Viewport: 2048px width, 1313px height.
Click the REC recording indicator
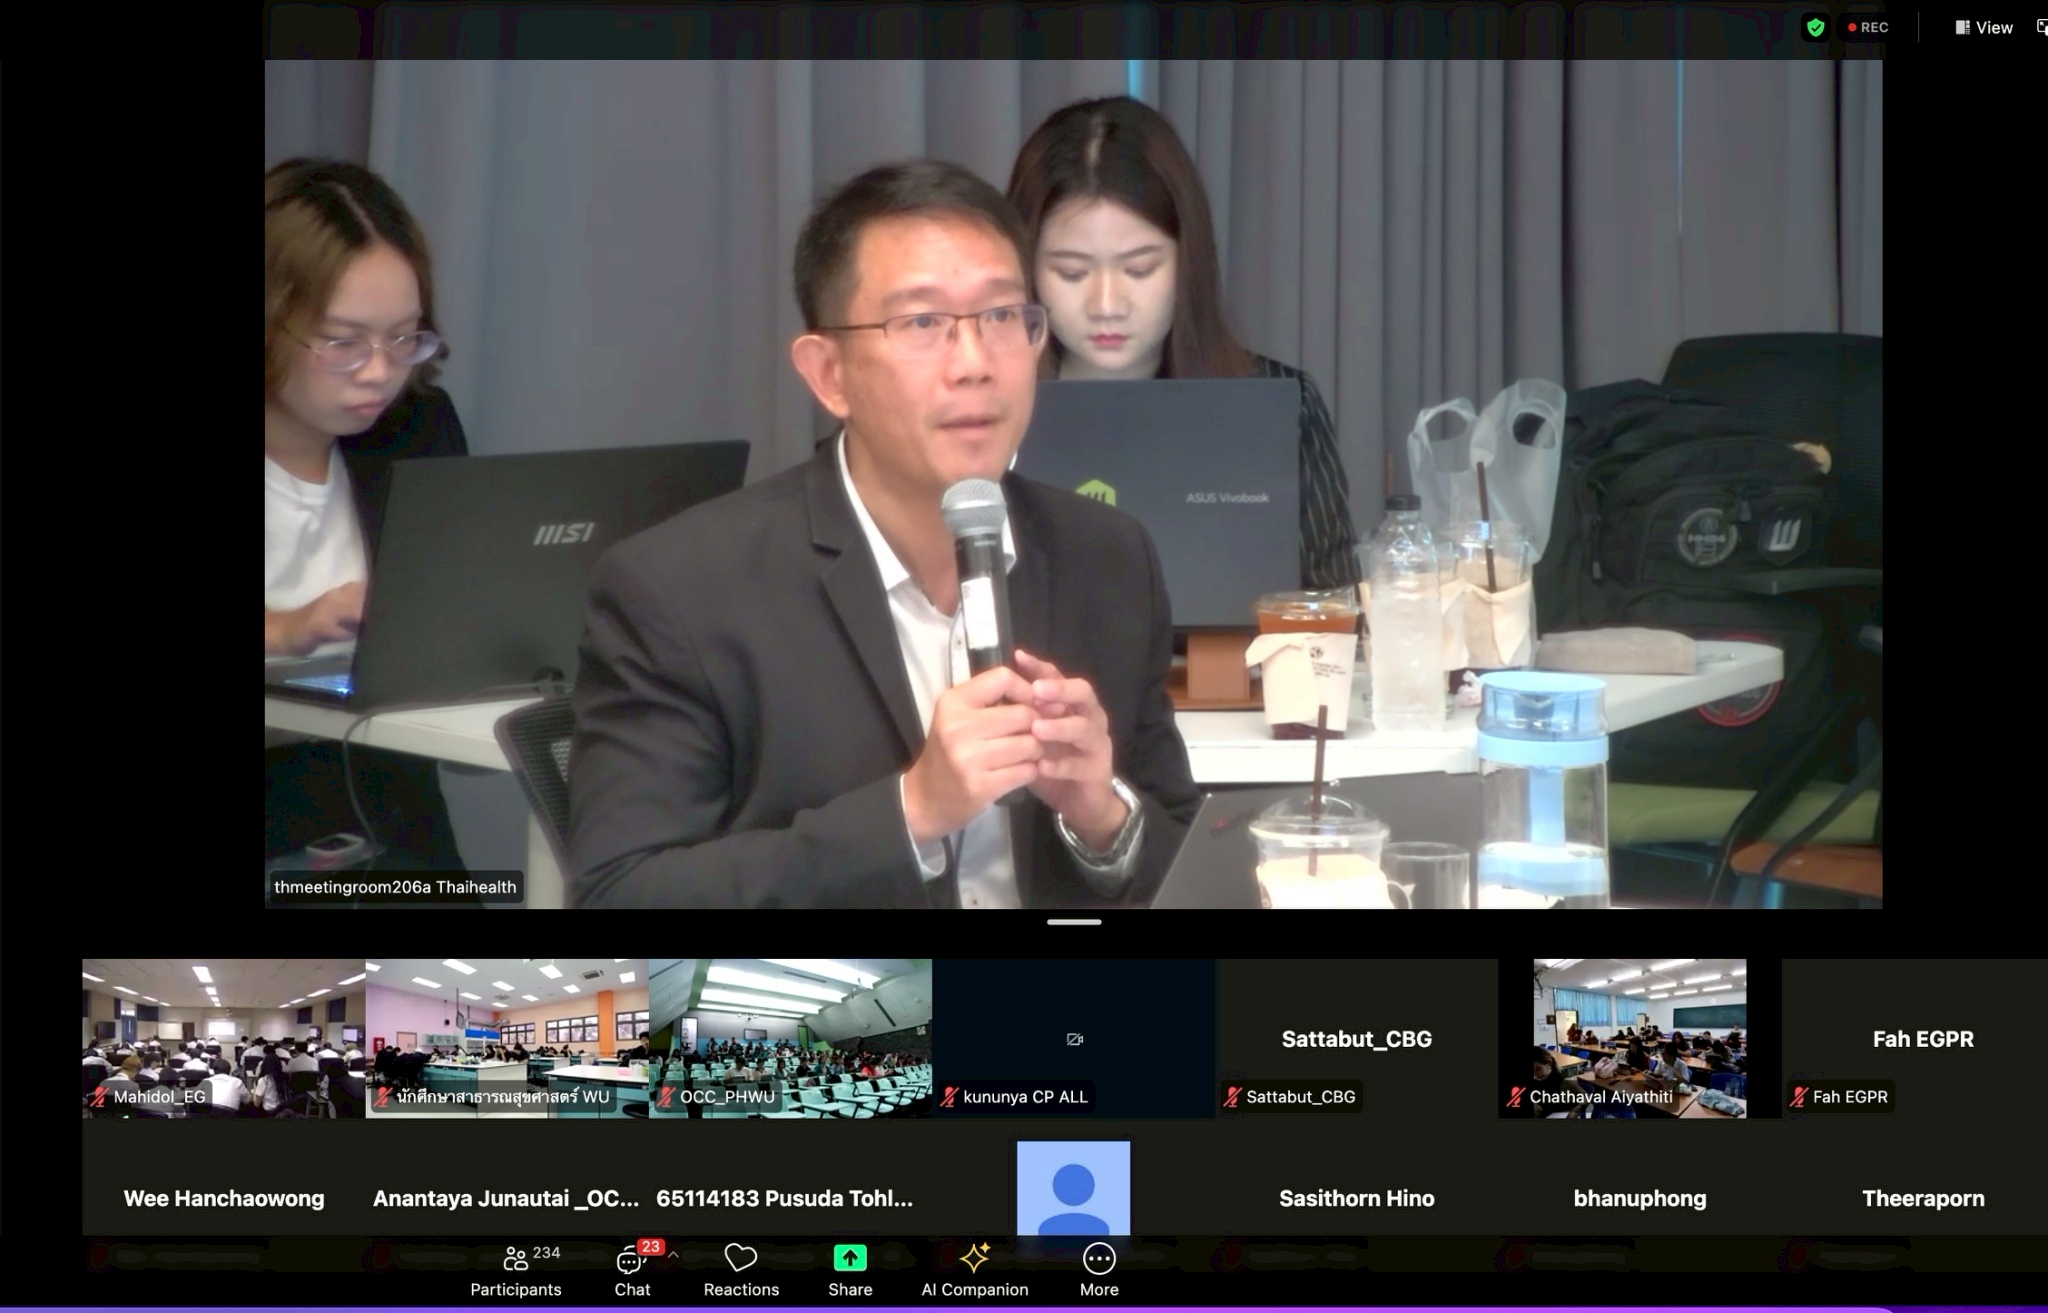[1868, 28]
